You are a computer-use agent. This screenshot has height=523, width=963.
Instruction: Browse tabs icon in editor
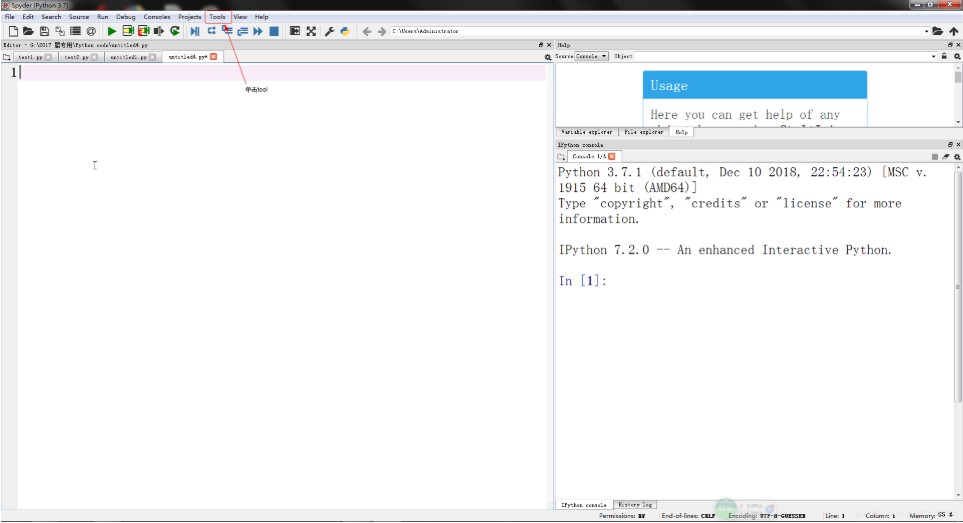[7, 56]
